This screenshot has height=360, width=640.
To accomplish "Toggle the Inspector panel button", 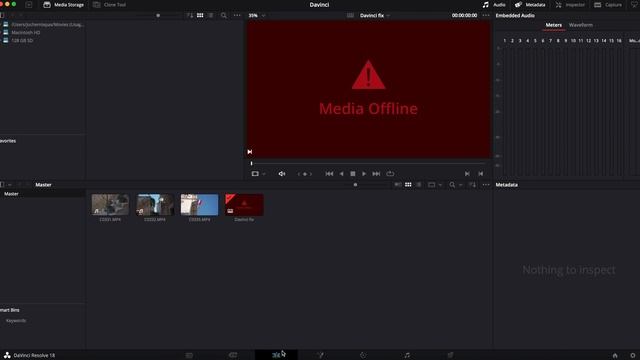I will coord(570,5).
